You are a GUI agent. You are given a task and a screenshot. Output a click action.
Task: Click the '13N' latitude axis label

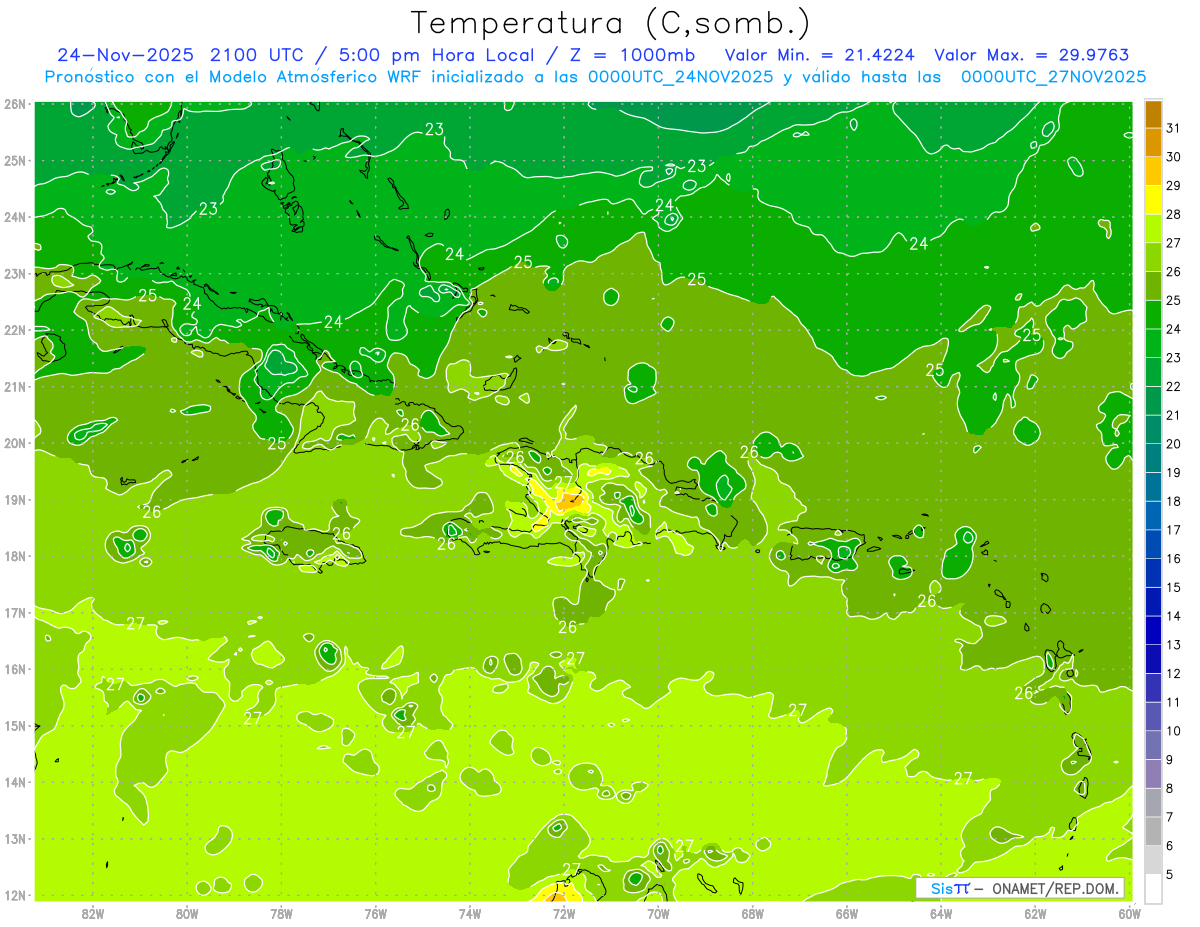tap(15, 839)
